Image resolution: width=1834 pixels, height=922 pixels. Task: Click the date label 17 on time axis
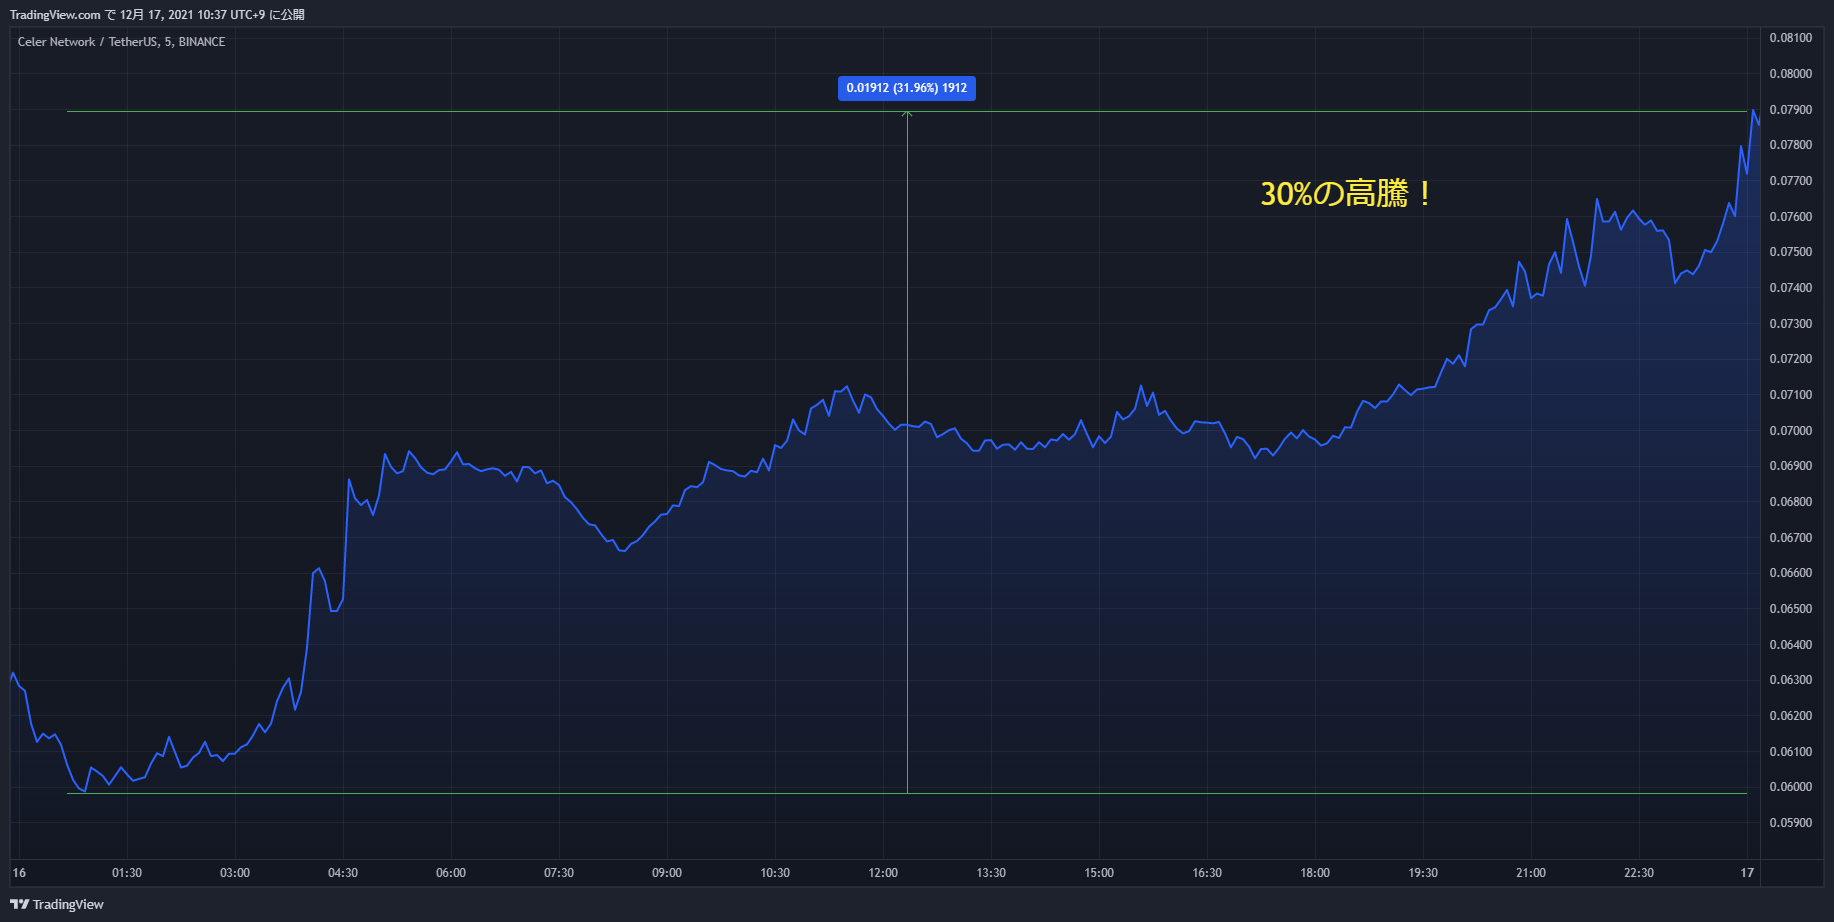(1747, 873)
